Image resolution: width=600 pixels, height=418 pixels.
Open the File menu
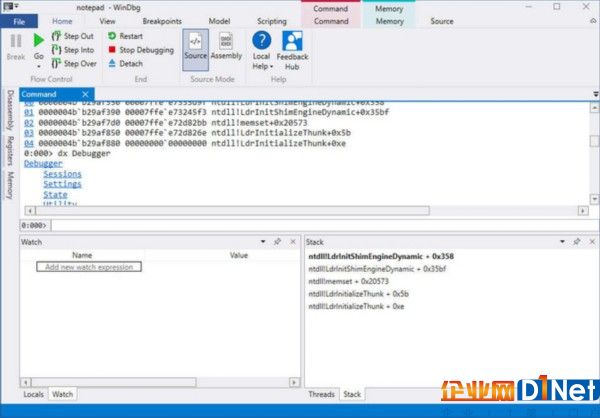[x=19, y=21]
